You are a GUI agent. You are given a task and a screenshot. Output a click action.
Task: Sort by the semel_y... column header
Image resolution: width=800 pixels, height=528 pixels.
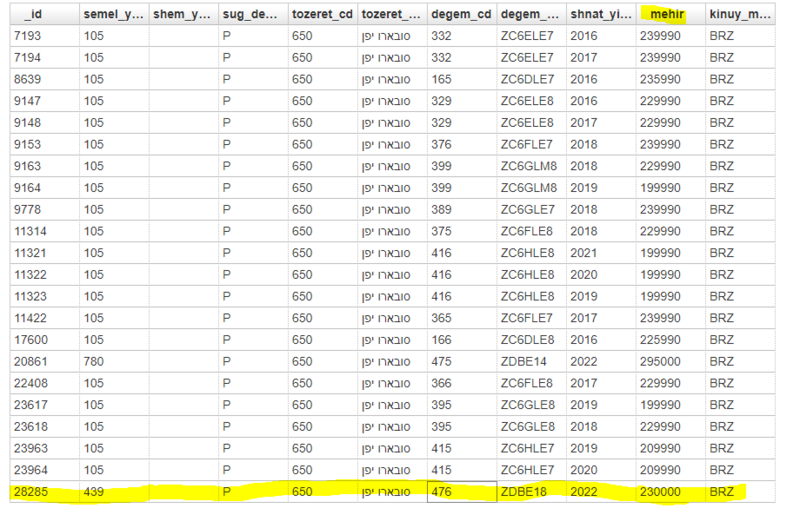tap(114, 14)
